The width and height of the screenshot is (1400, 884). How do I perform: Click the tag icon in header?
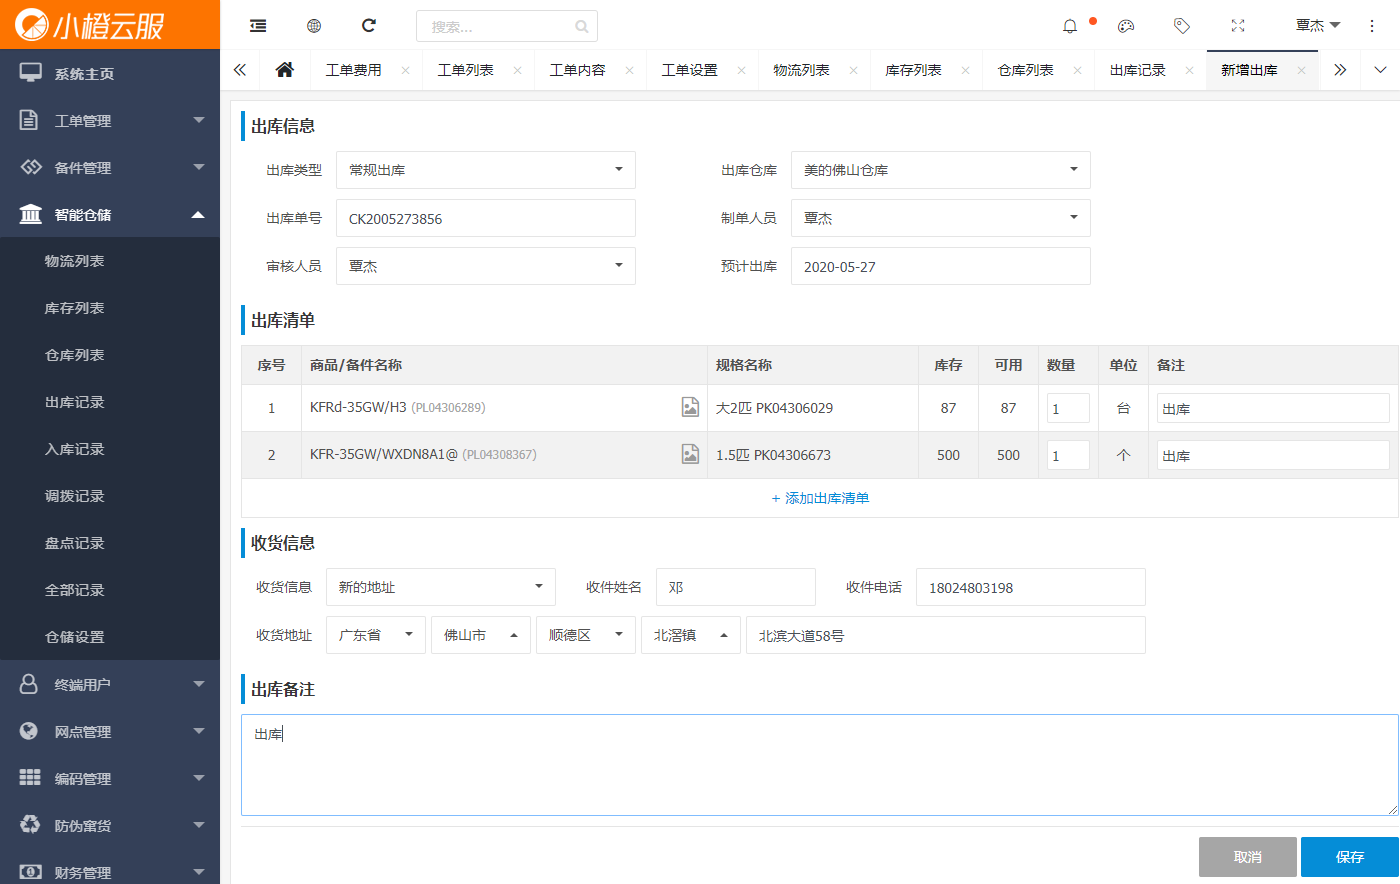[x=1182, y=26]
